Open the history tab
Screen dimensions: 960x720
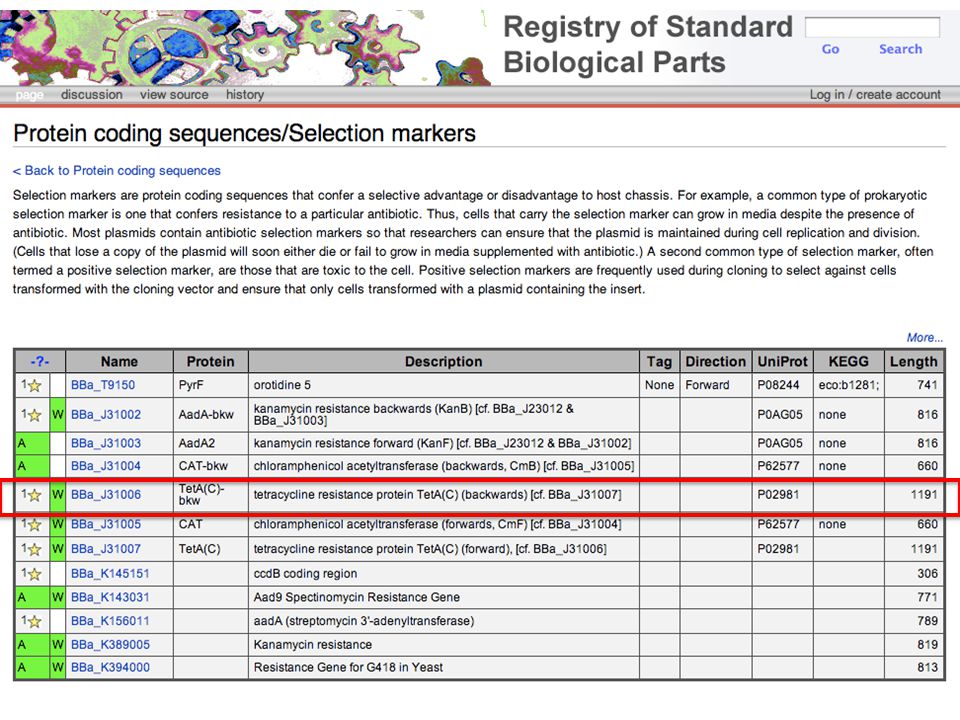pyautogui.click(x=245, y=95)
